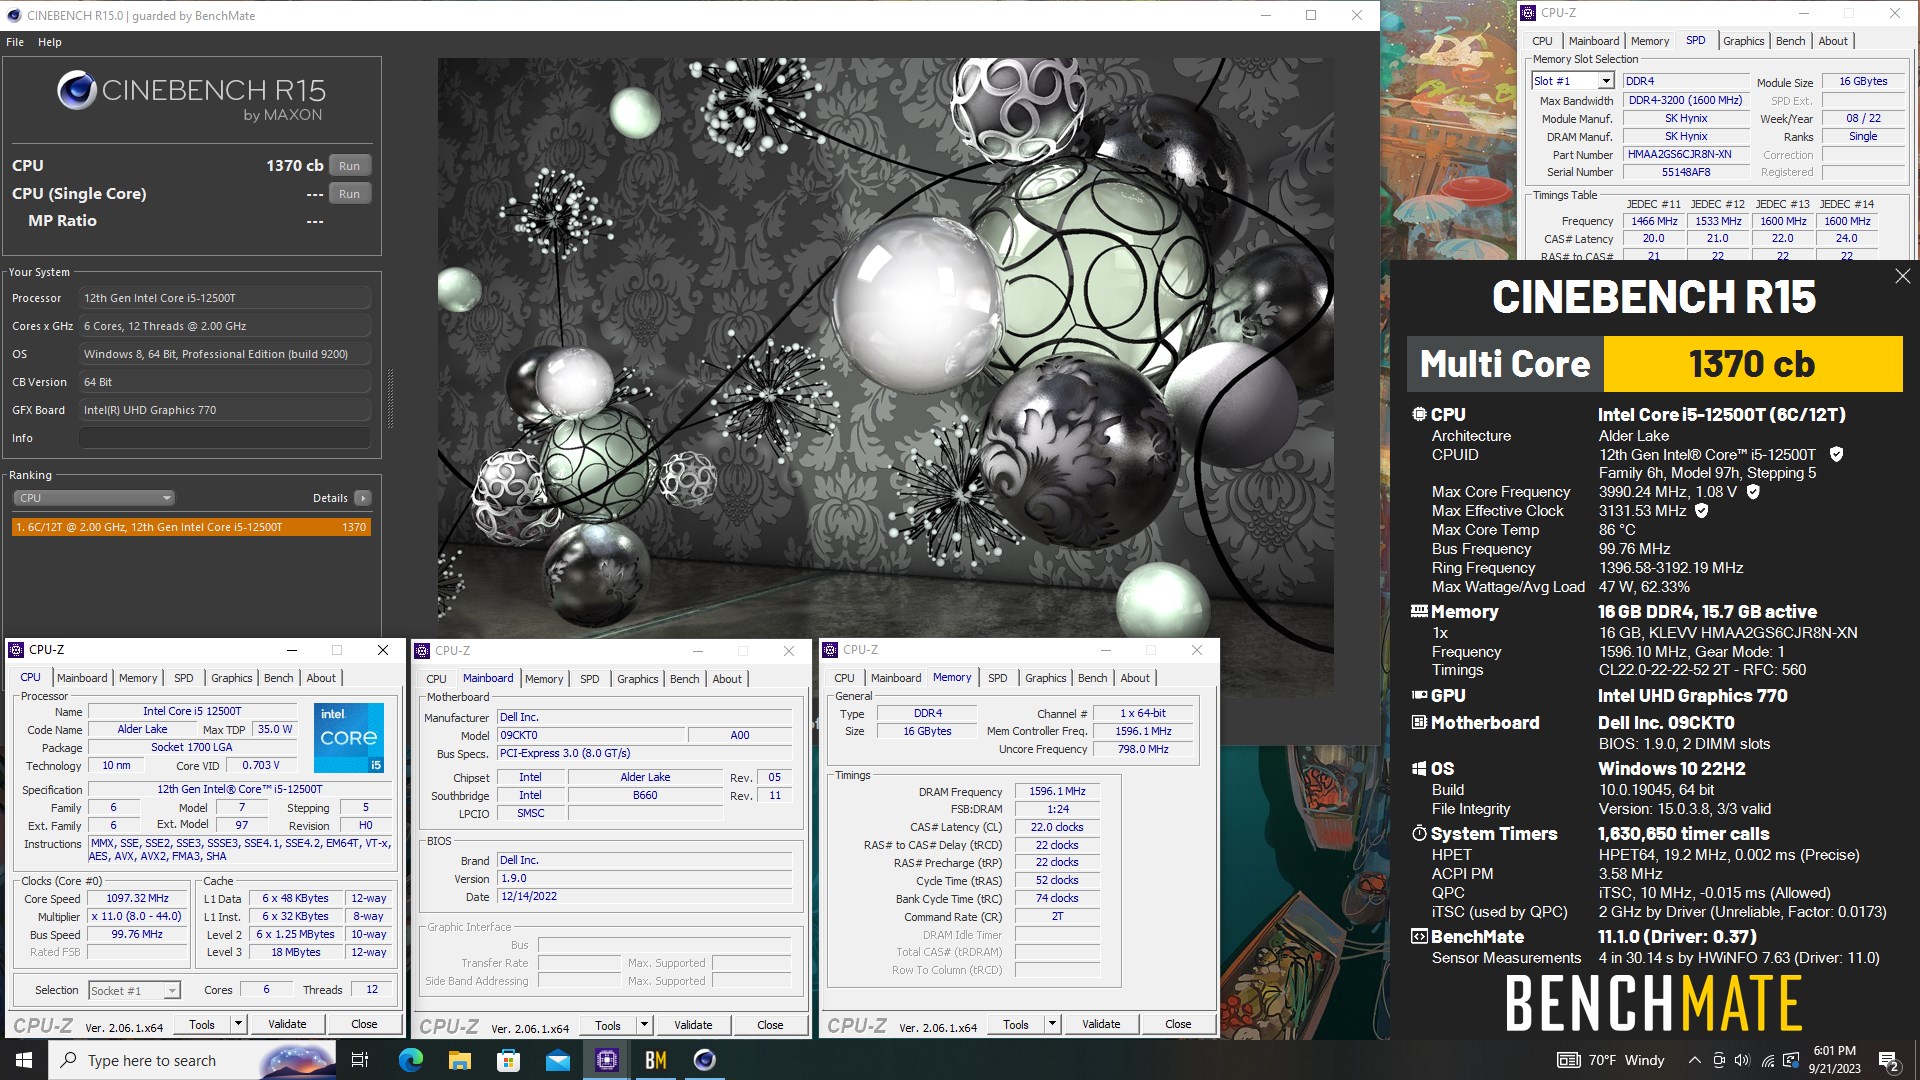The image size is (1920, 1080).
Task: Expand Tools dropdown arrow in CPU tab CPU-Z window
Action: tap(238, 1024)
